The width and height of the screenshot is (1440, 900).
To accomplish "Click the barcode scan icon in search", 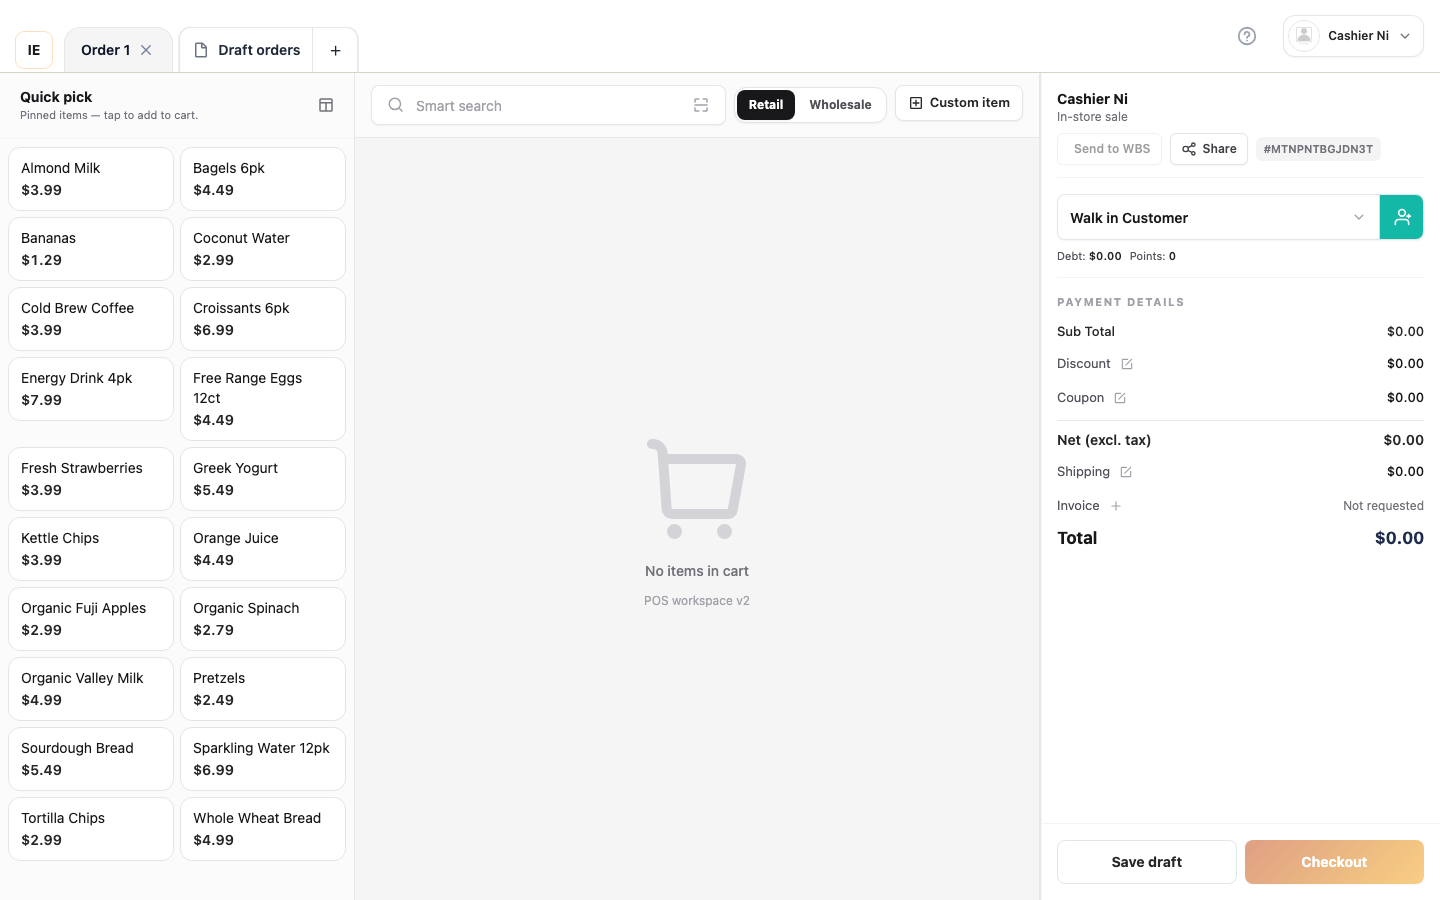I will point(701,105).
